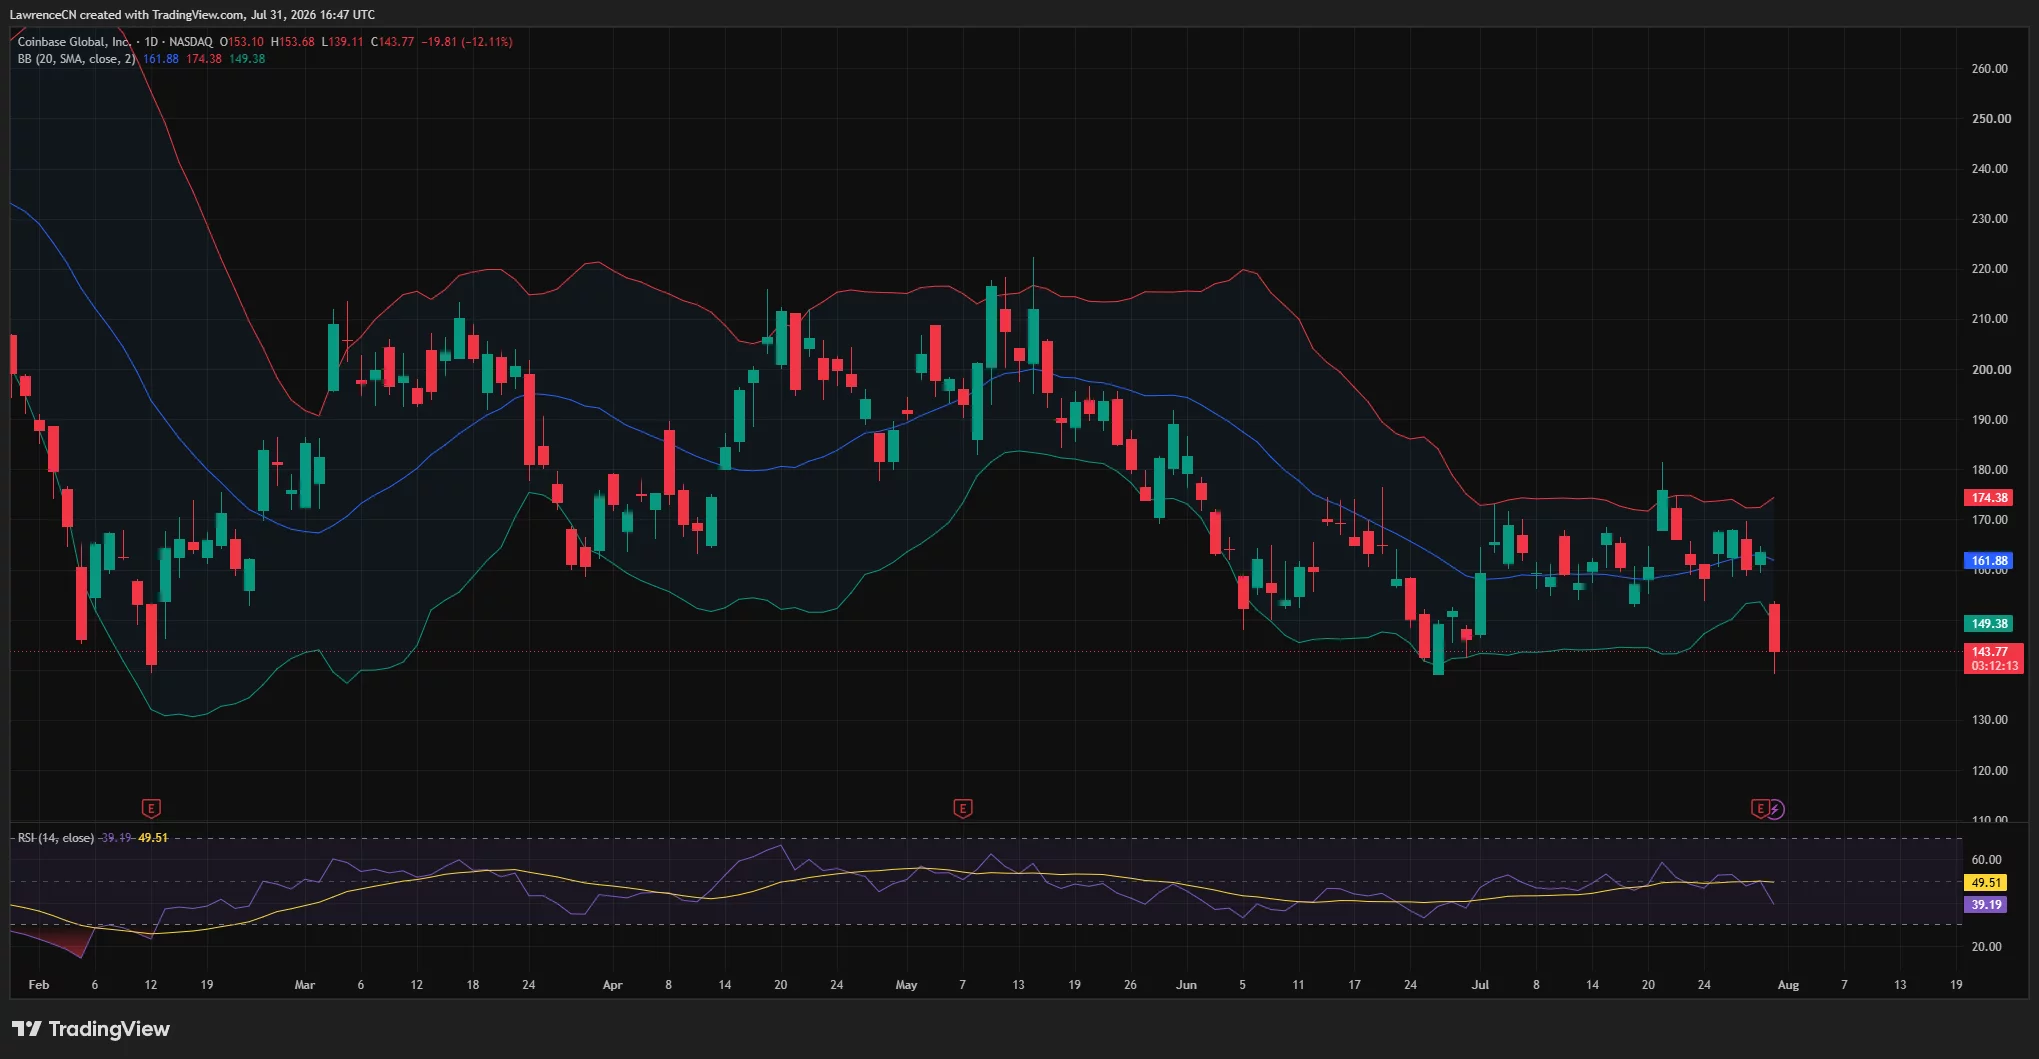Select the high value H153.68
The width and height of the screenshot is (2039, 1059).
(293, 42)
